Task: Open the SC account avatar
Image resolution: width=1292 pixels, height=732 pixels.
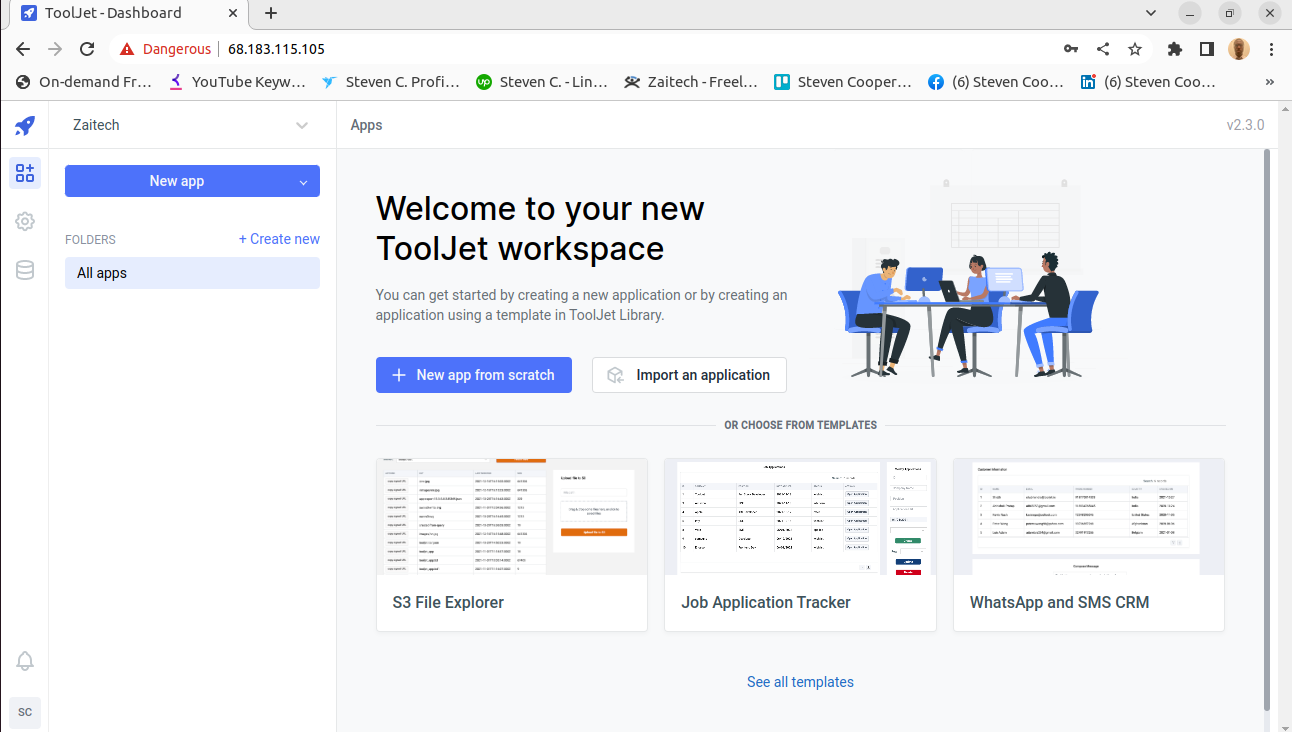Action: point(24,712)
